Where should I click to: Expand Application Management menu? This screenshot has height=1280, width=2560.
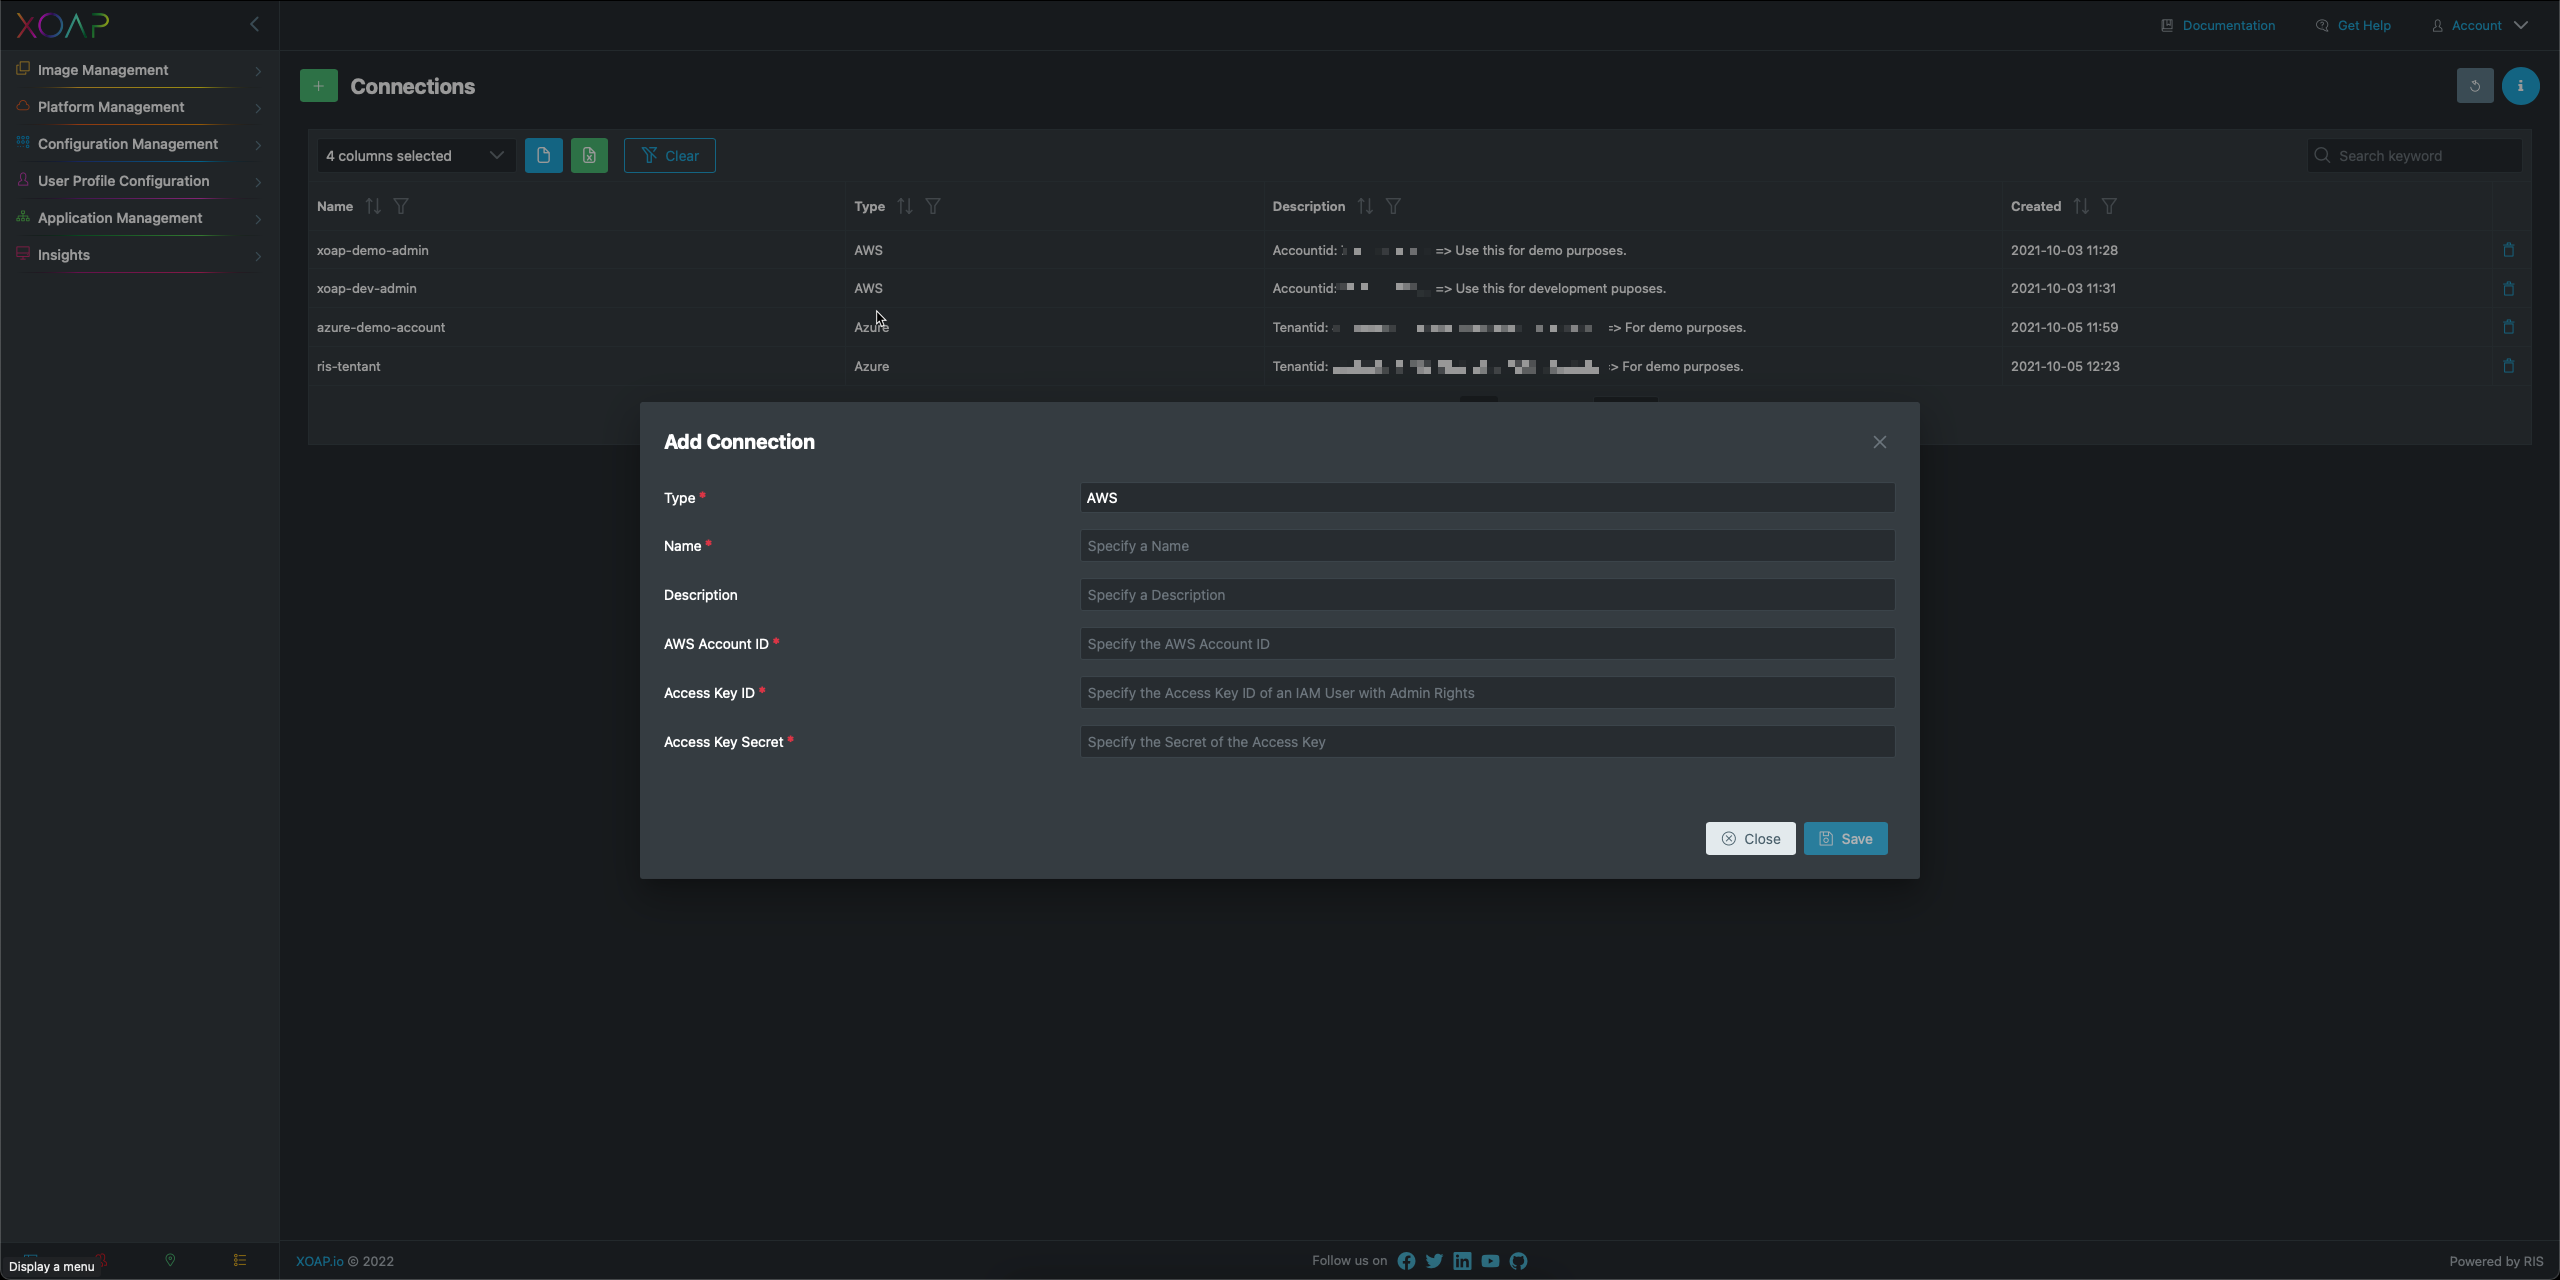140,218
